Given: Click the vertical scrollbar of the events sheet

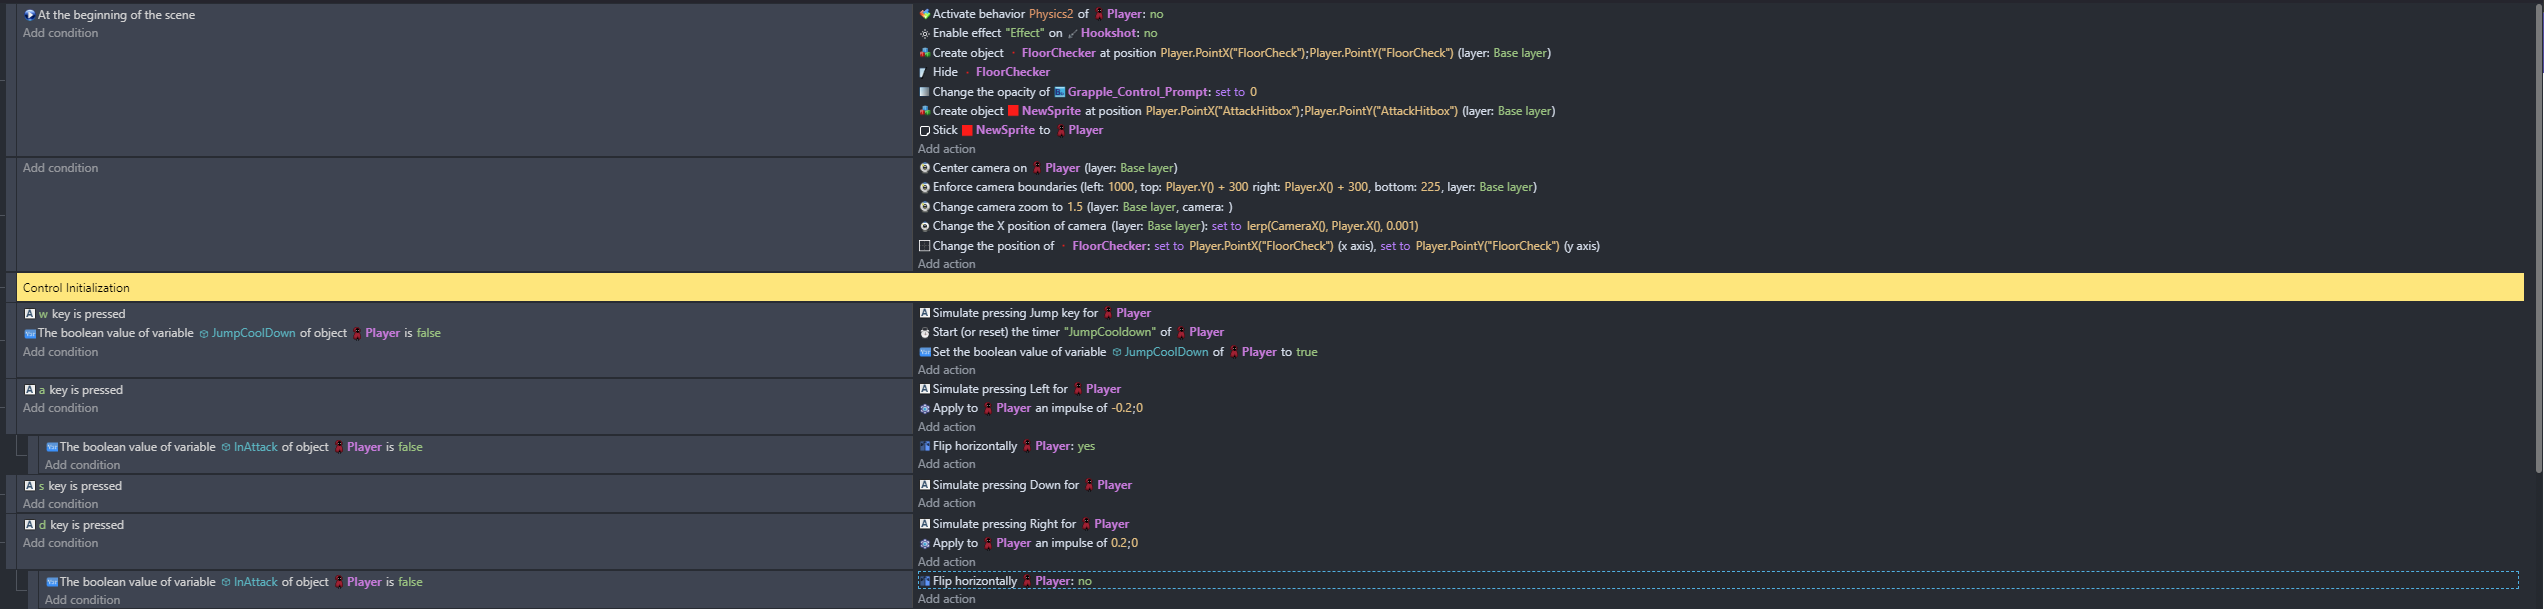Looking at the screenshot, I should [2539, 240].
